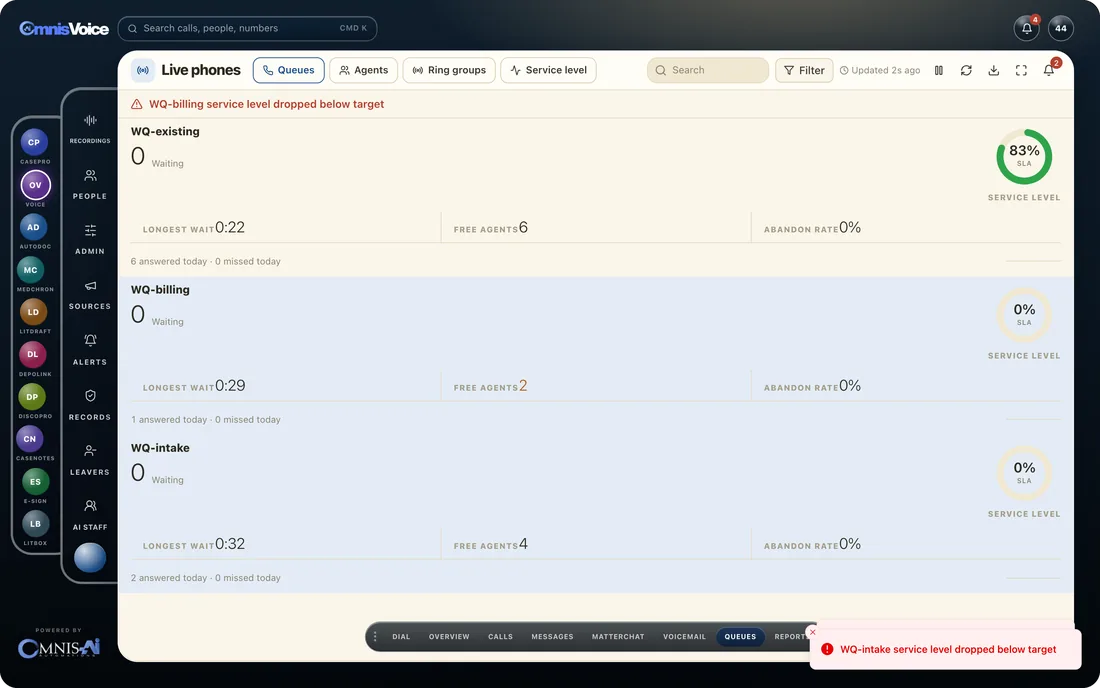1100x688 pixels.
Task: Click the Live phones broadcast icon
Action: tap(143, 70)
